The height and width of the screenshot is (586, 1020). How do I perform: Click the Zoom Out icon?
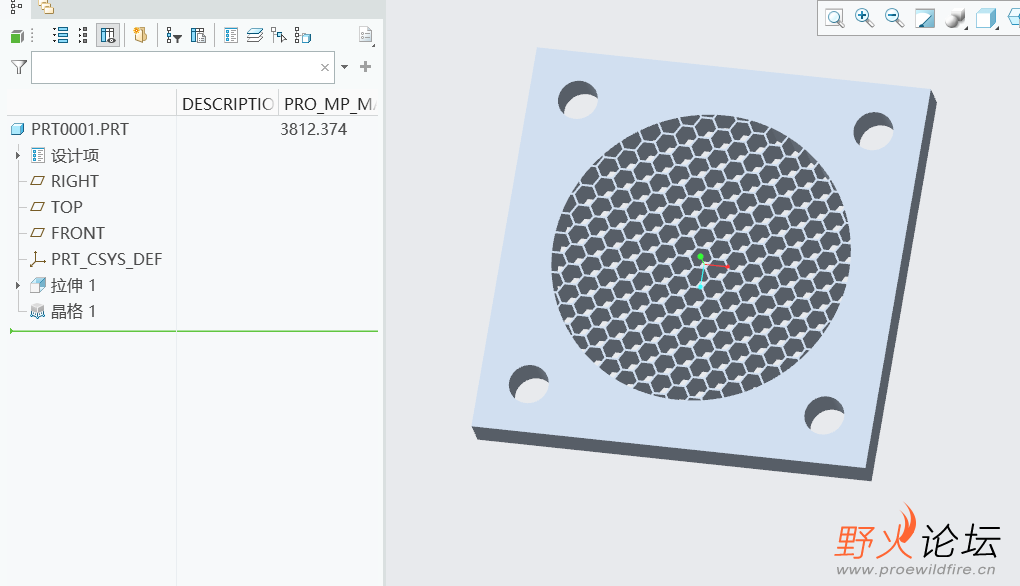click(x=894, y=18)
